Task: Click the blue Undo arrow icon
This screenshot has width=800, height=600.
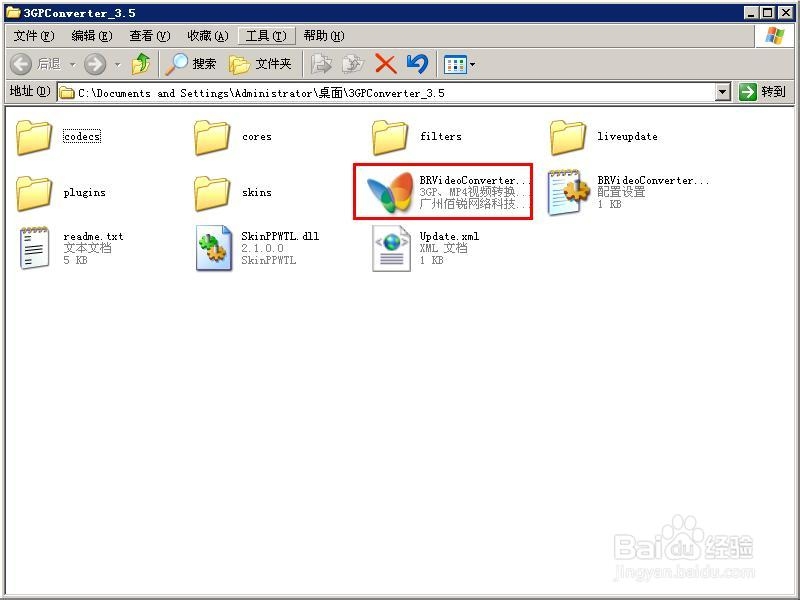Action: pos(417,64)
